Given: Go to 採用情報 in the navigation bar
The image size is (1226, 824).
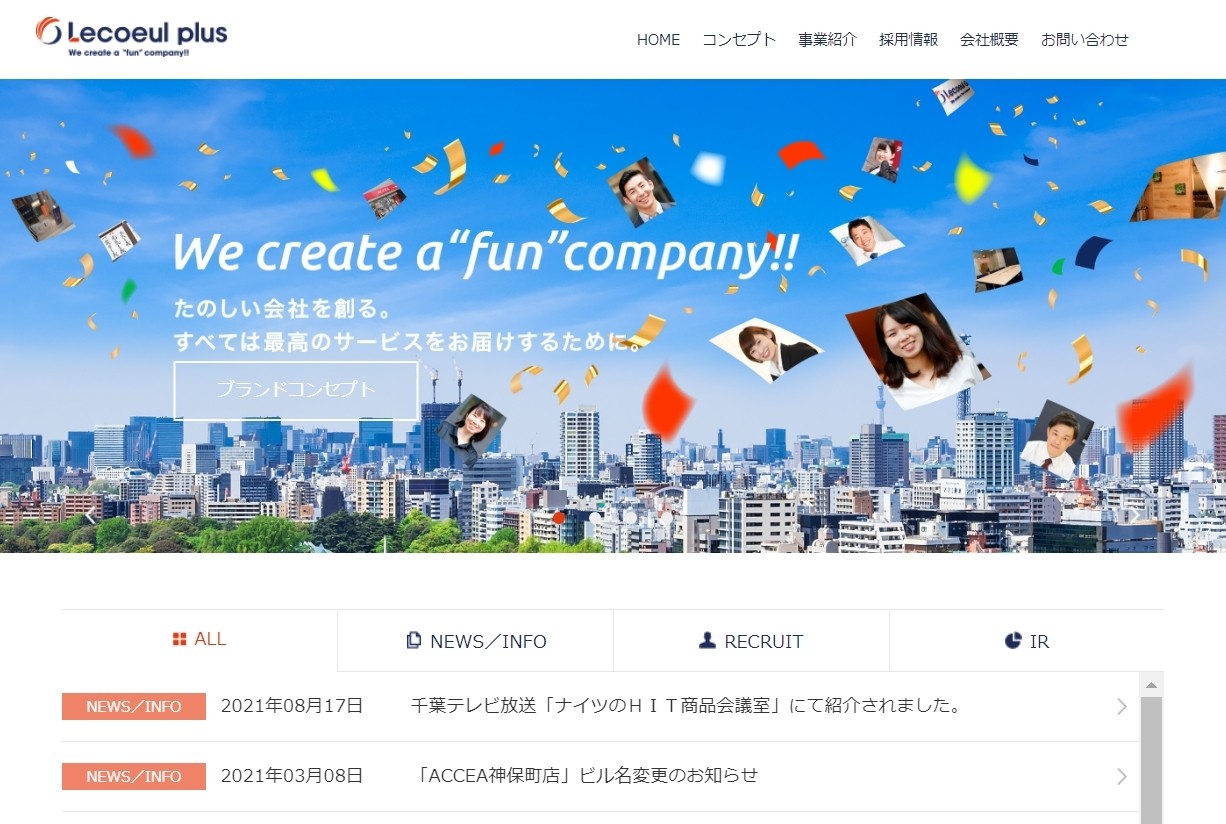Looking at the screenshot, I should pos(908,40).
